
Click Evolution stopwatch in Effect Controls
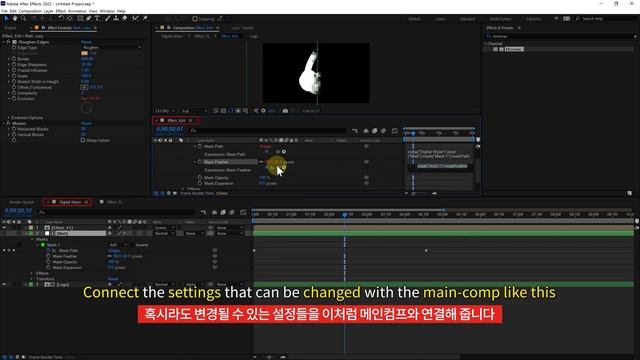point(14,99)
